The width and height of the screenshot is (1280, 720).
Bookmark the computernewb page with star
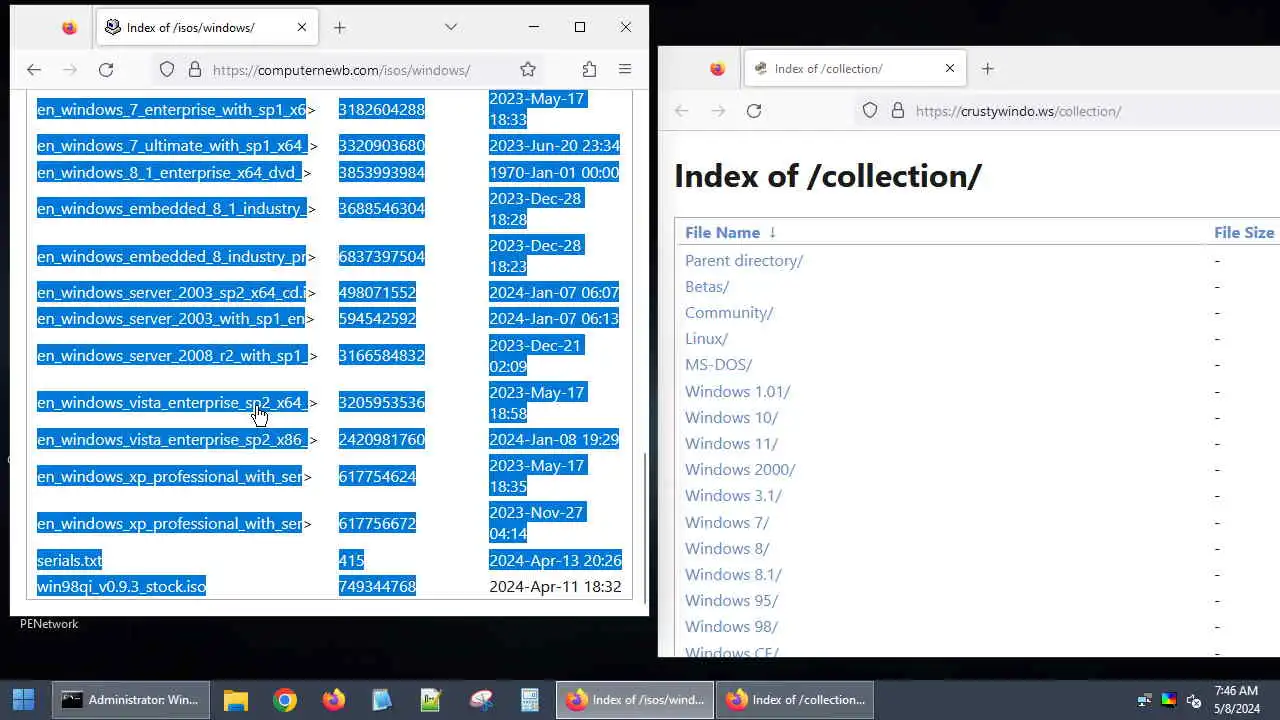[528, 69]
